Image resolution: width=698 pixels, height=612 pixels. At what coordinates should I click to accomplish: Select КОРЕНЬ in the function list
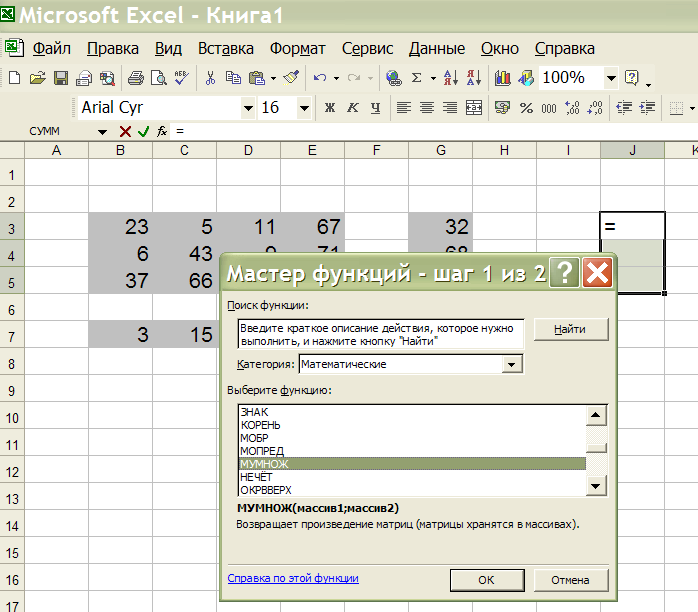(412, 425)
